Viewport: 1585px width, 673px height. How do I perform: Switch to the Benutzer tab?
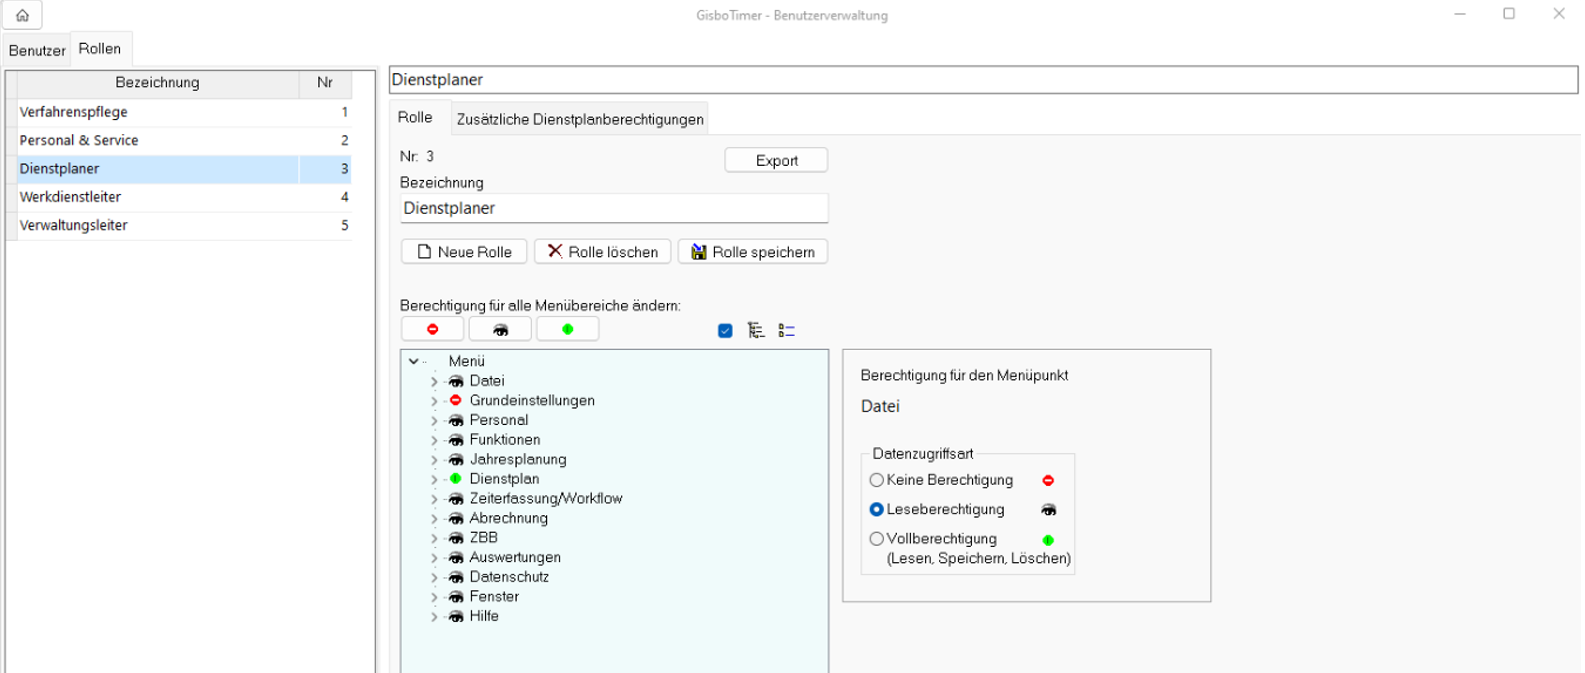coord(37,50)
